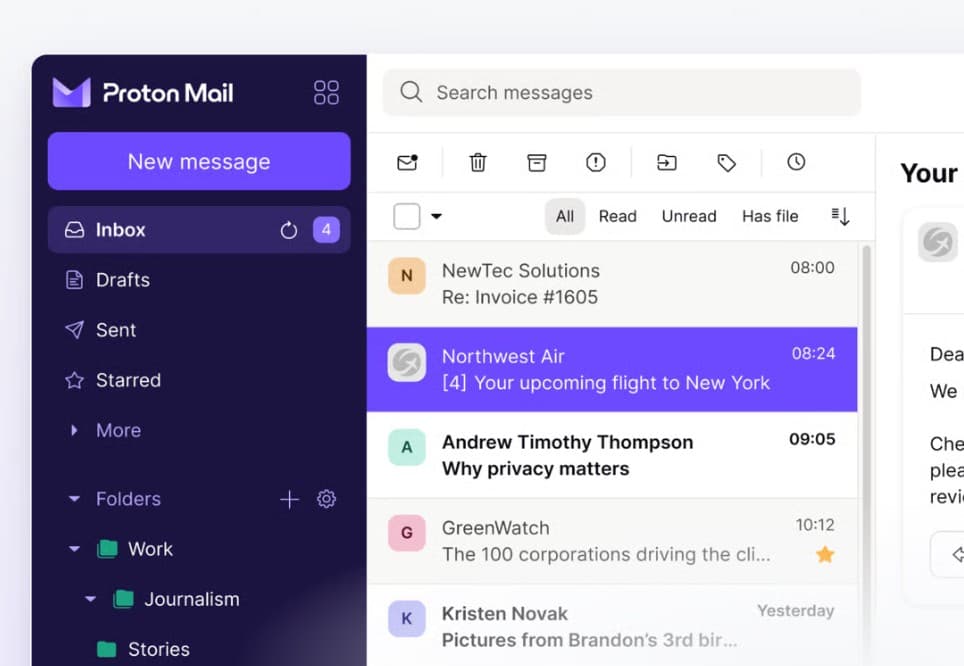Open folder settings gear icon
This screenshot has width=964, height=666.
326,499
